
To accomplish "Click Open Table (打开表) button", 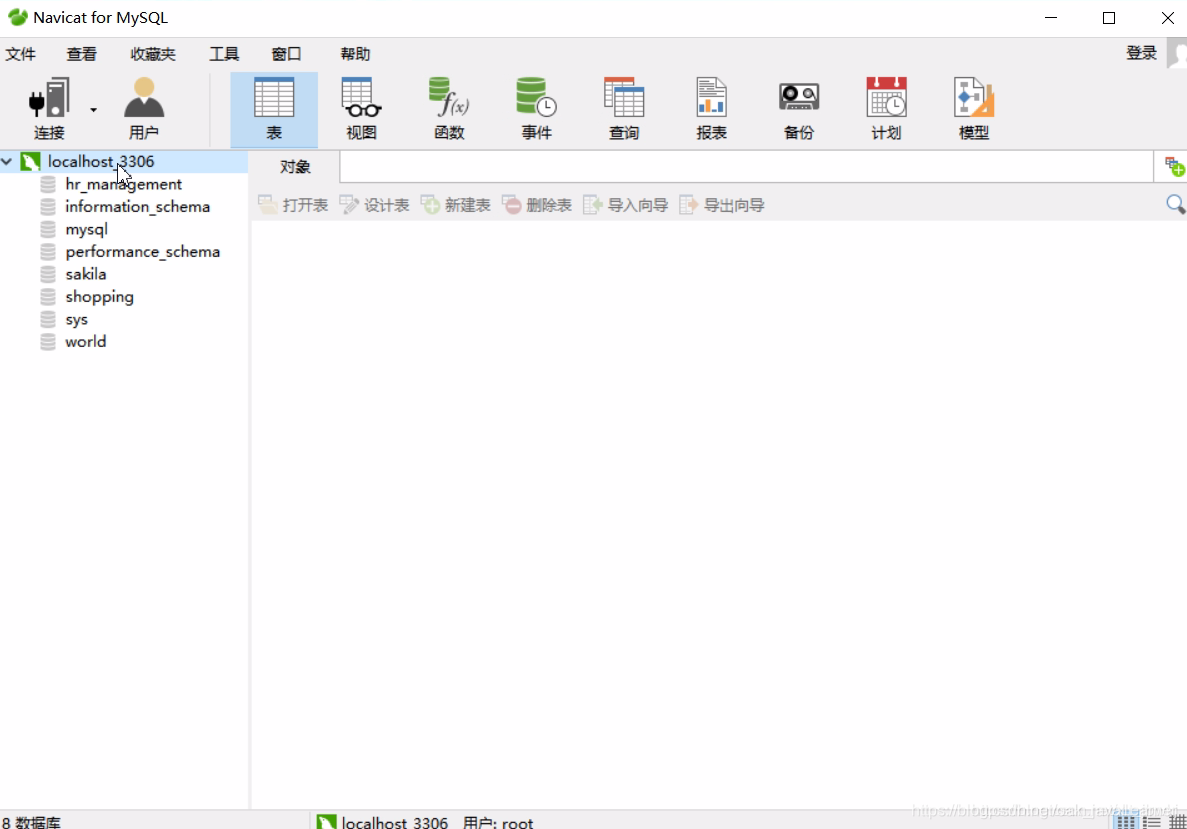I will (x=293, y=205).
